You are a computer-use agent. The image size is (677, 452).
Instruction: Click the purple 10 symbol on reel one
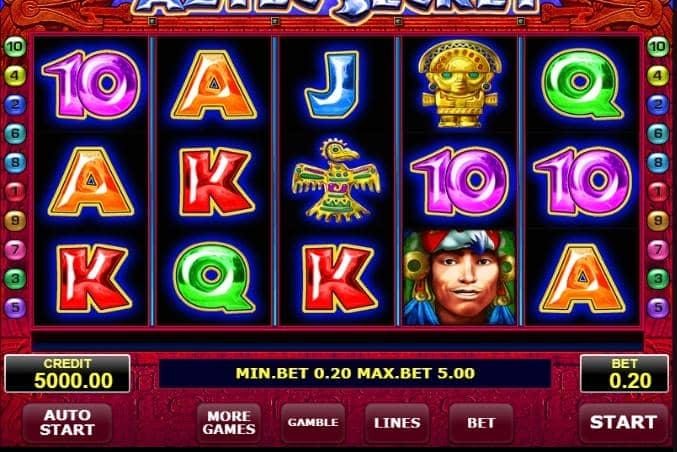coord(92,84)
